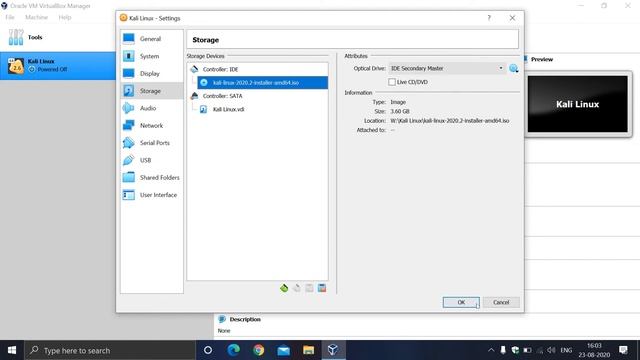Click the choose disk image icon

pos(513,69)
